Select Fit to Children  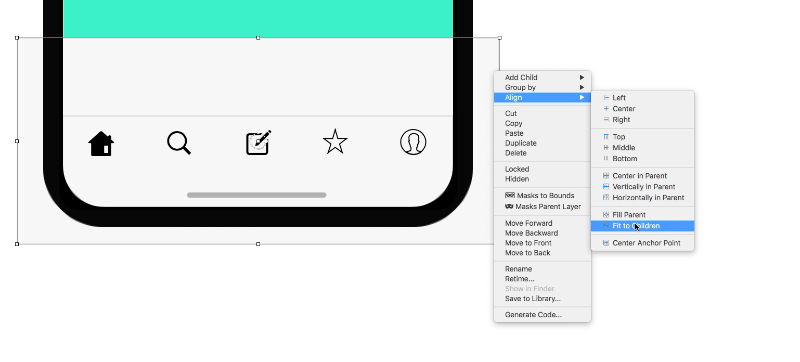[642, 226]
